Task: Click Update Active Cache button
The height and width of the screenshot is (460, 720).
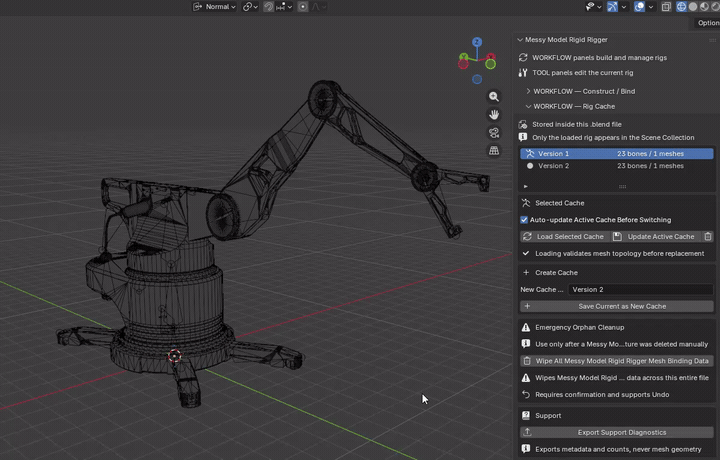Action: pos(656,236)
